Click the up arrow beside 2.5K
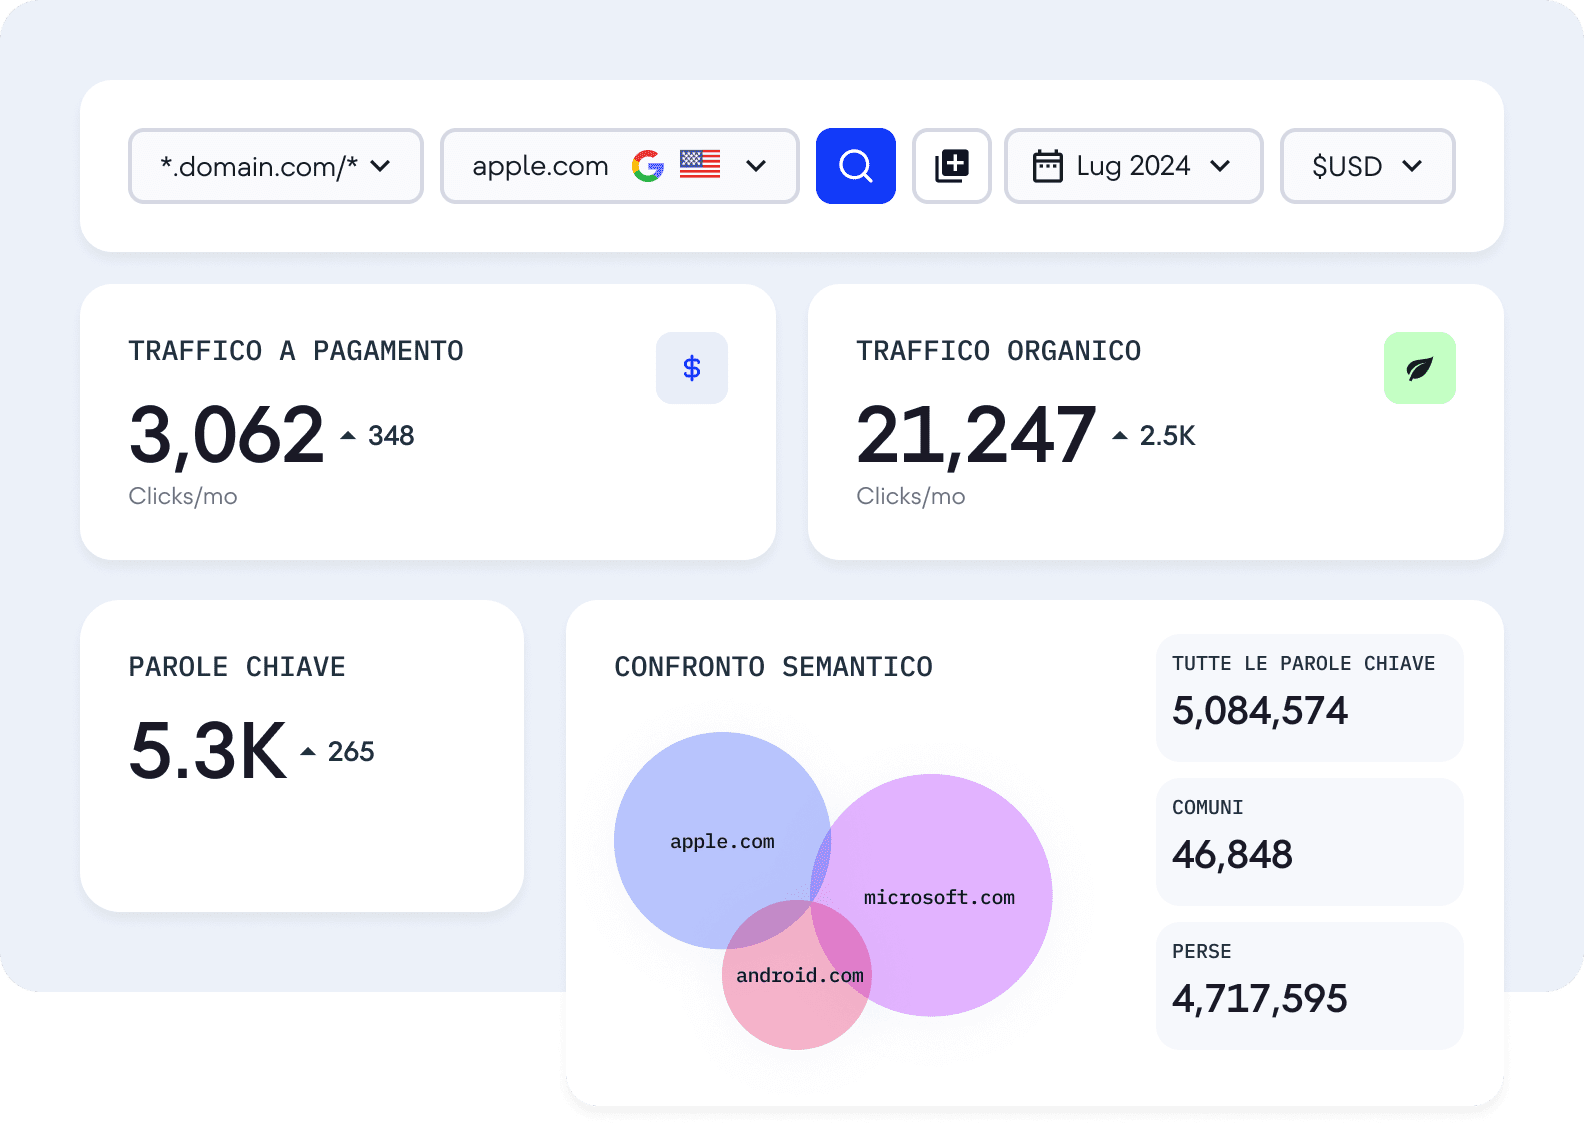The width and height of the screenshot is (1584, 1130). (1120, 436)
